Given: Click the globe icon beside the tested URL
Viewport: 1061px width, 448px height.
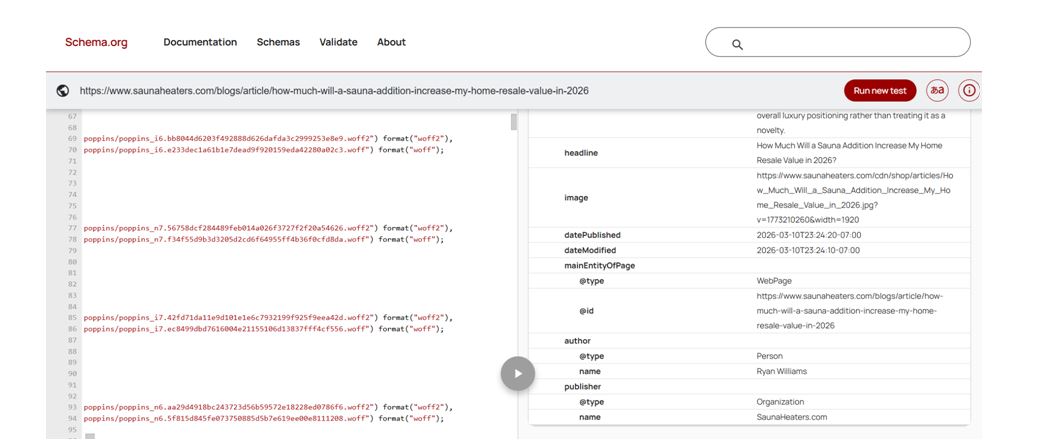Looking at the screenshot, I should pos(63,91).
